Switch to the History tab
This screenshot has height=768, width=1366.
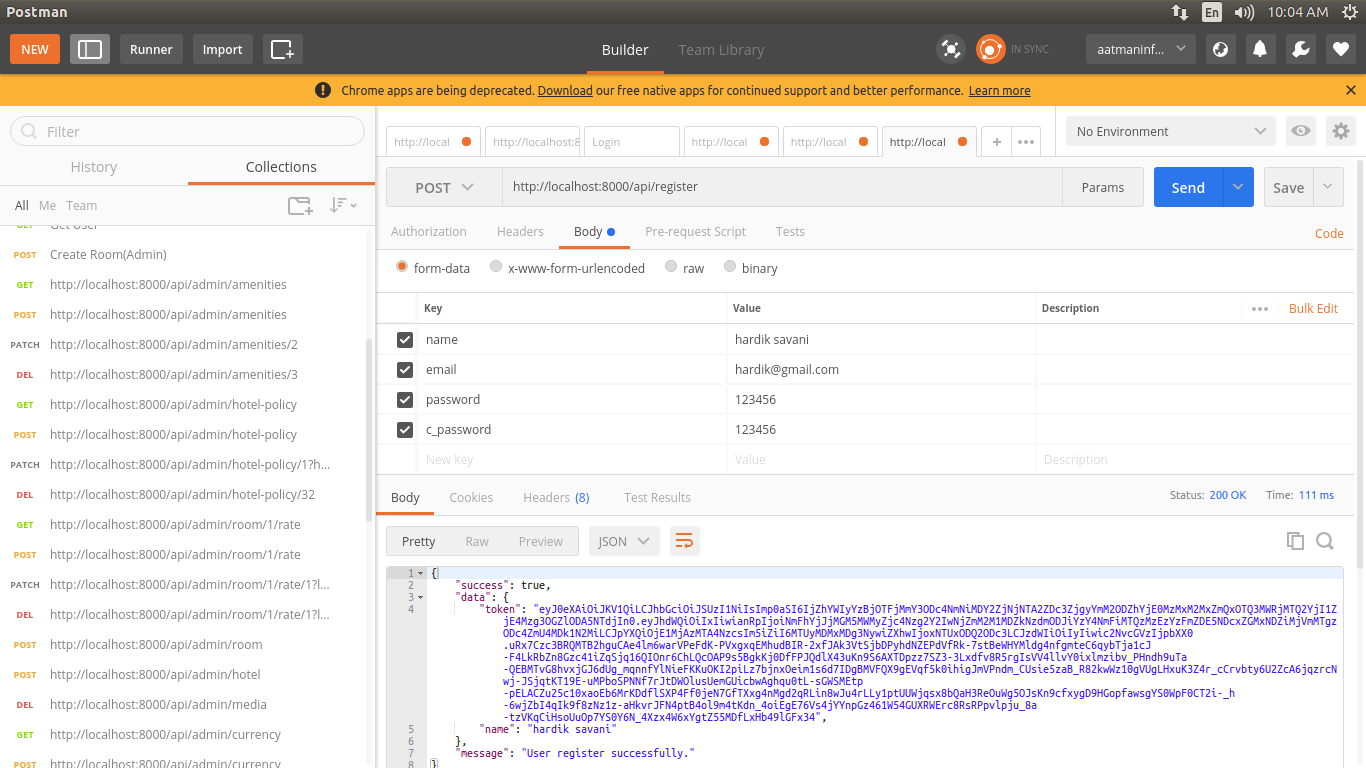coord(94,167)
